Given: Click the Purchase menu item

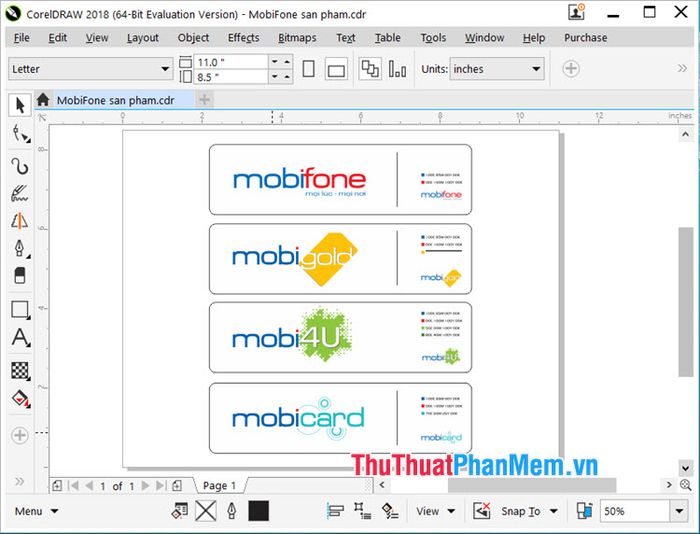Looking at the screenshot, I should pos(585,38).
